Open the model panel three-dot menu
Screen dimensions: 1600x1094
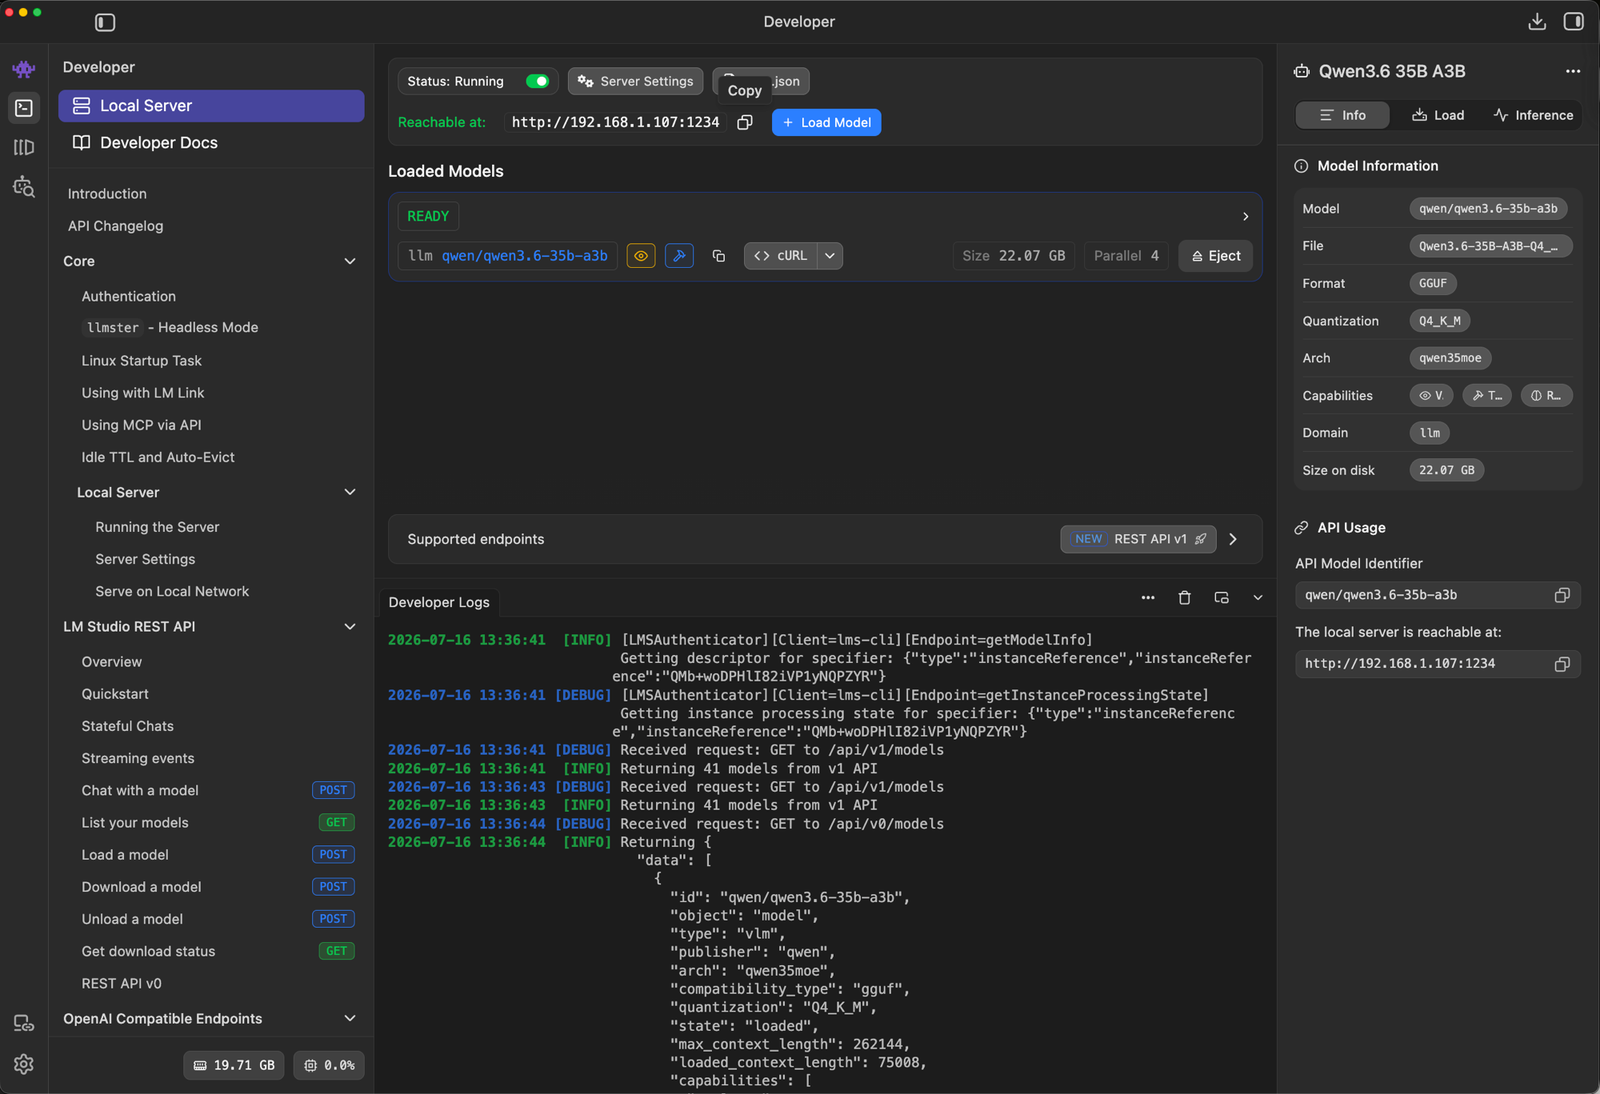1573,71
